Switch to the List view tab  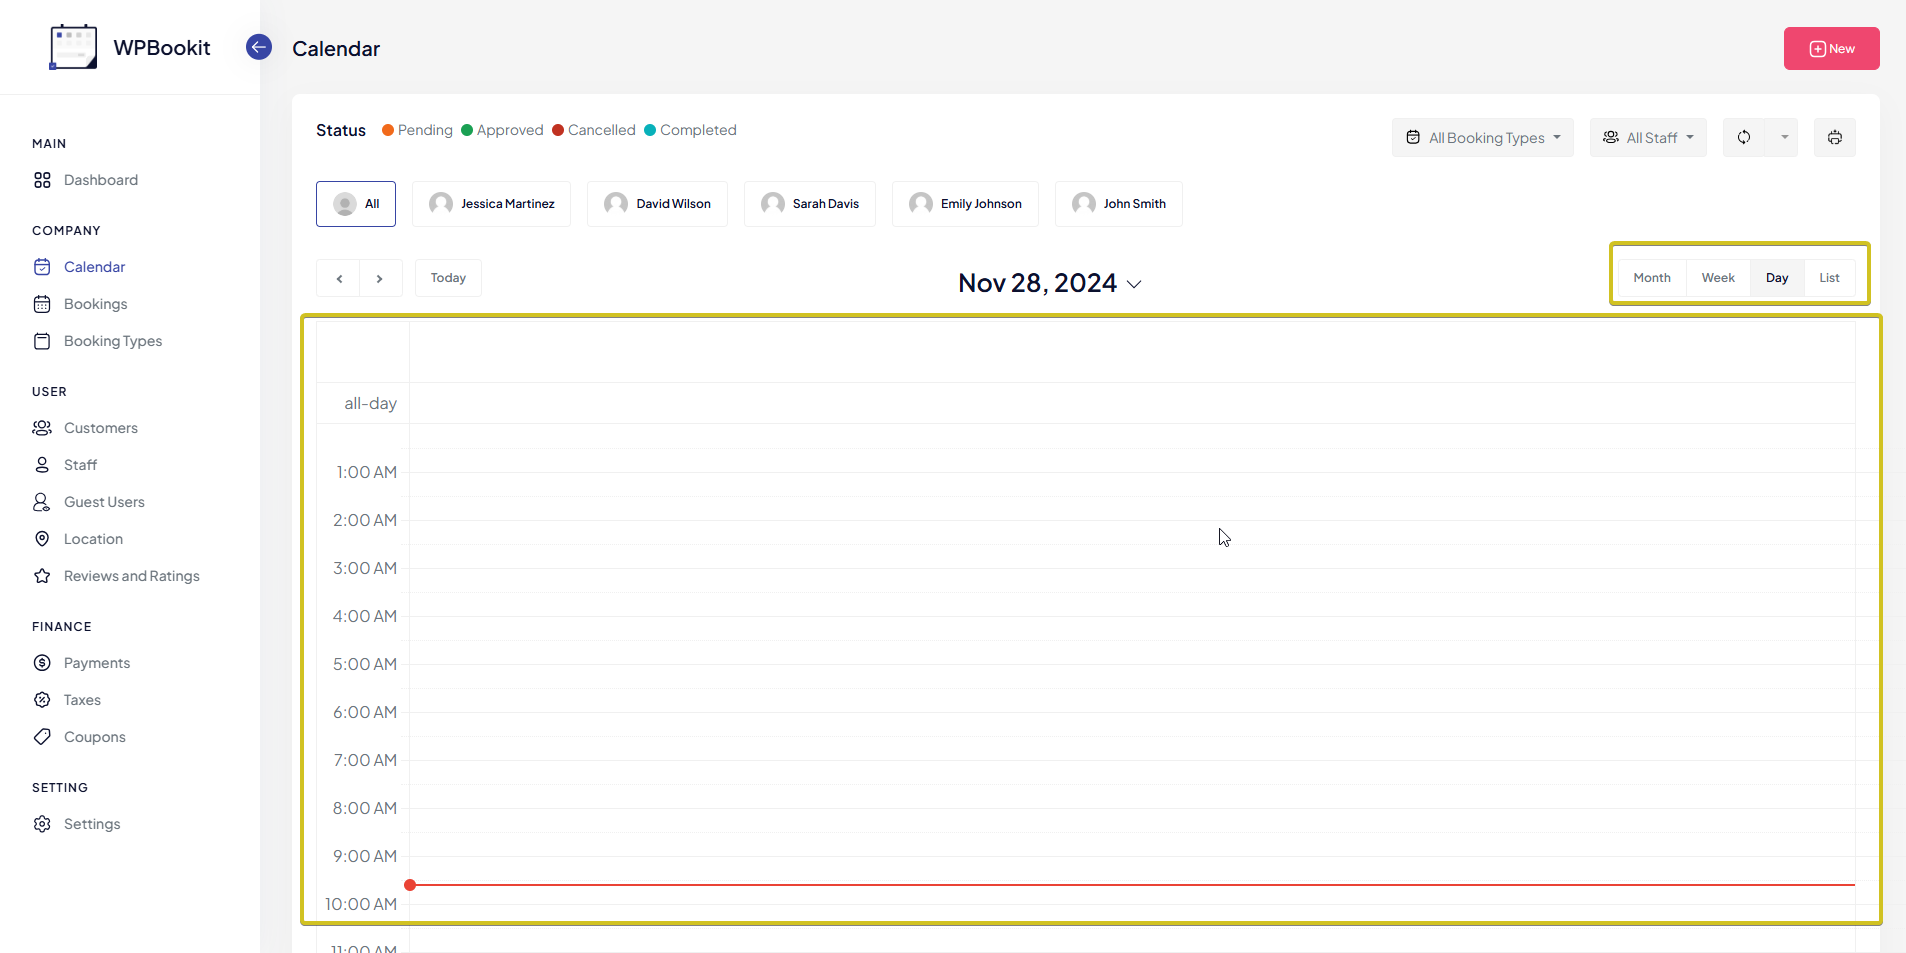pos(1828,278)
